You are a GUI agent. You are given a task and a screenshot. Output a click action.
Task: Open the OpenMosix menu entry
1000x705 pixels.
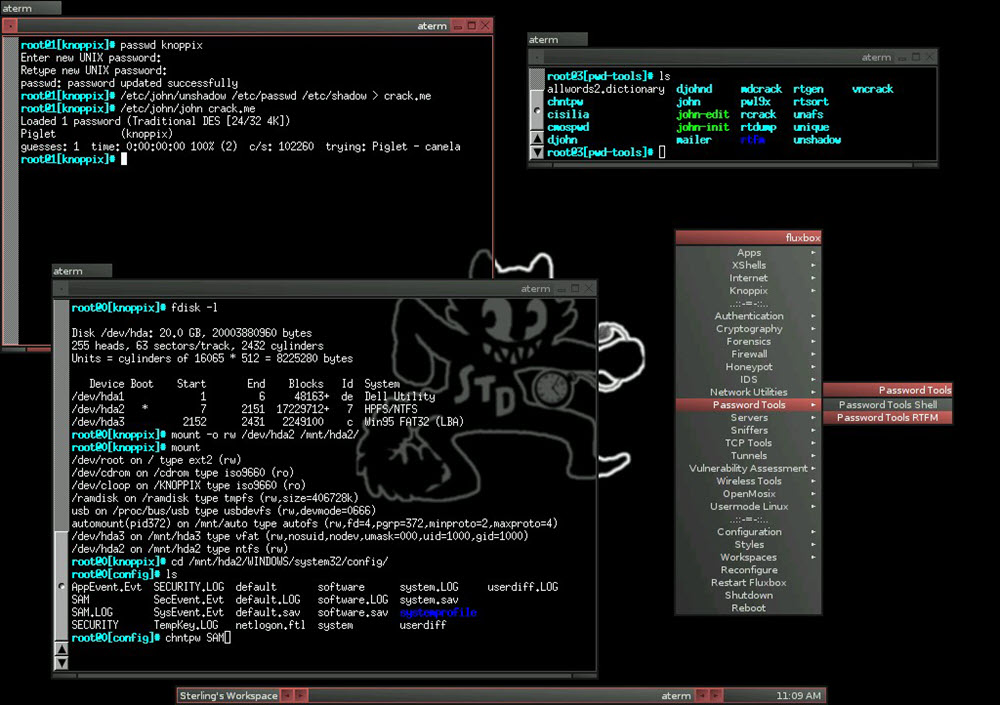pos(749,494)
